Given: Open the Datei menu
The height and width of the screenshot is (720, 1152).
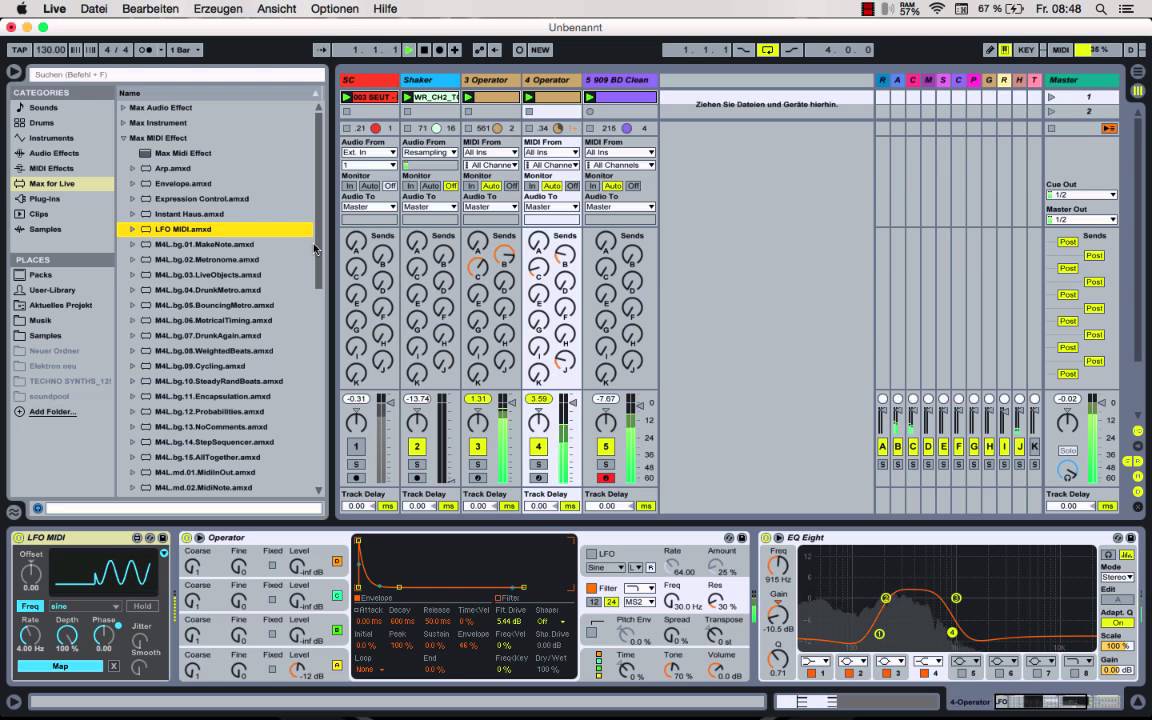Looking at the screenshot, I should coord(93,9).
